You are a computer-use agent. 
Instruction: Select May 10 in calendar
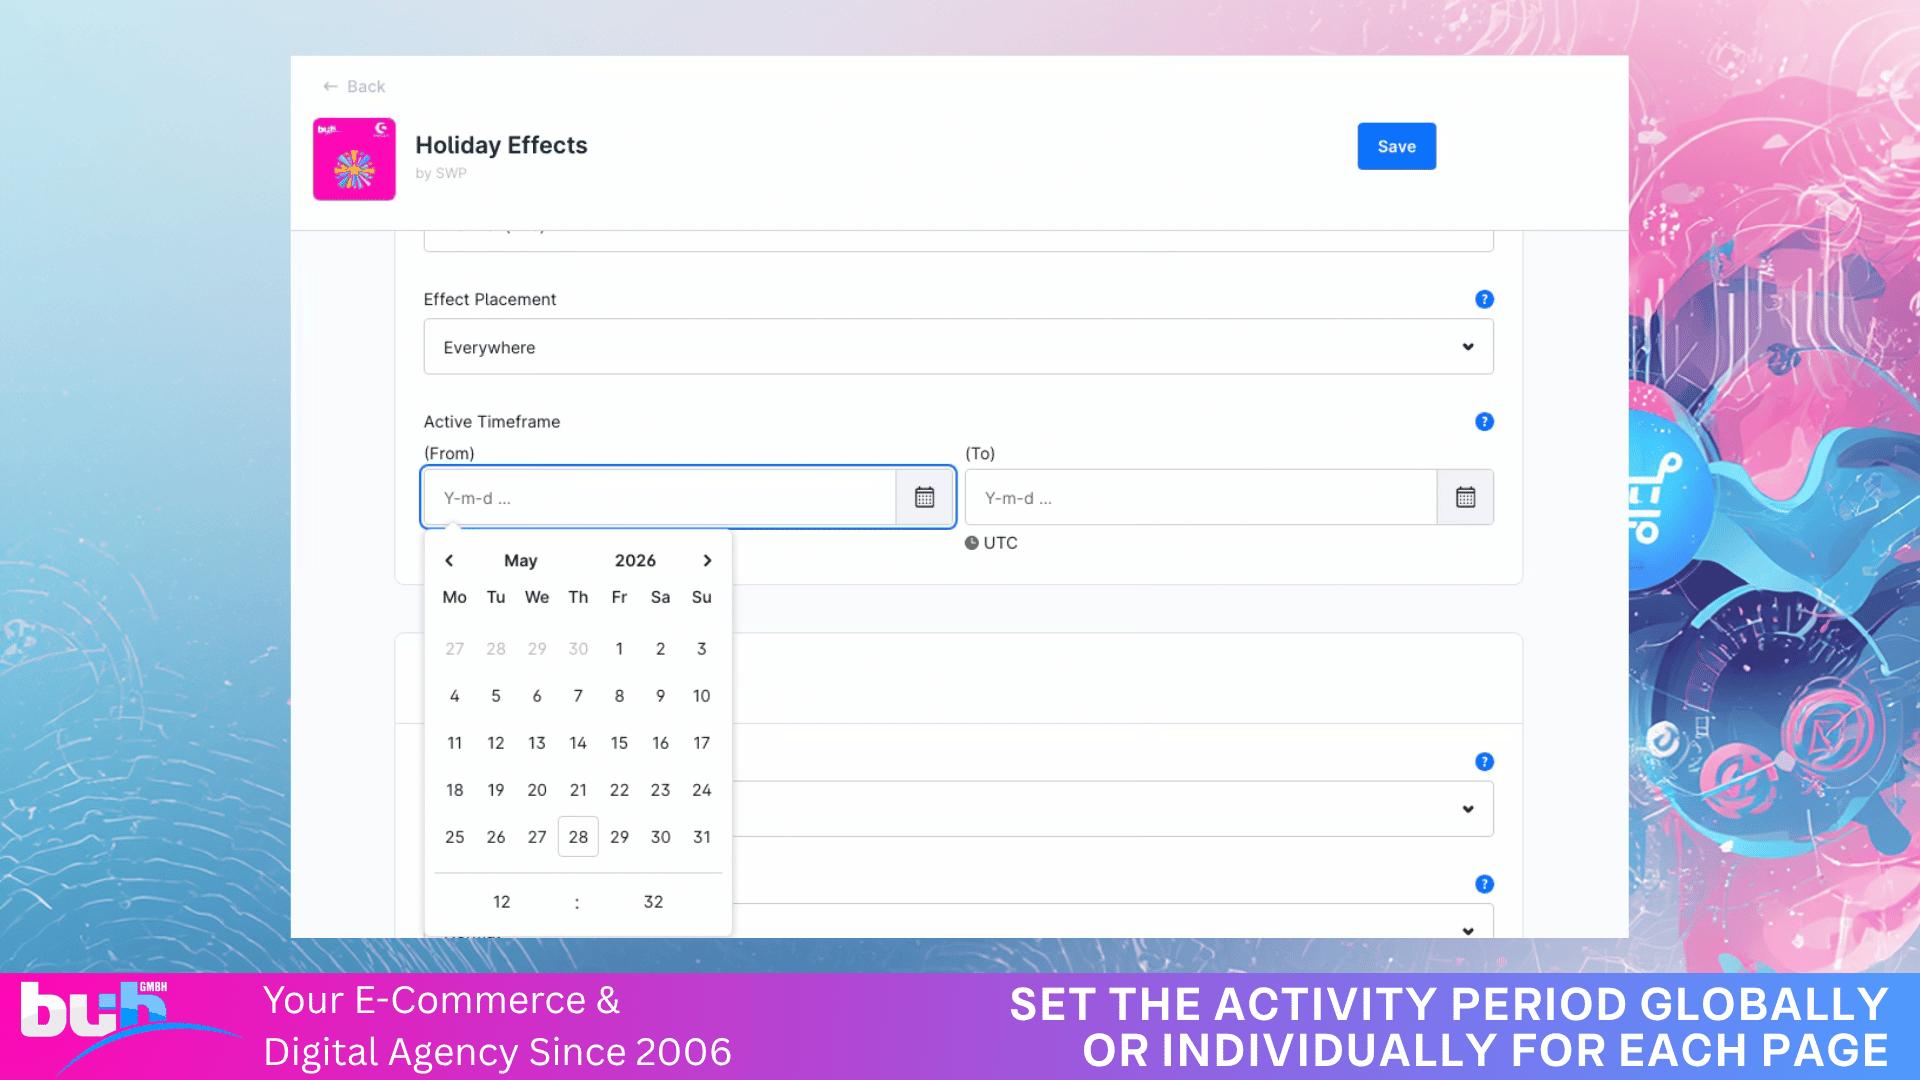point(702,696)
